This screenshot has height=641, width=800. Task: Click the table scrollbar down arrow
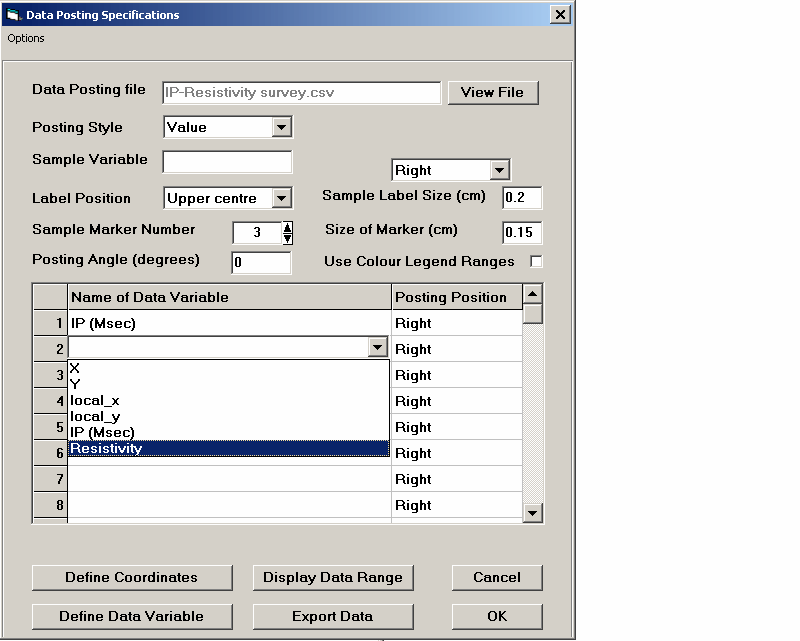pos(533,513)
